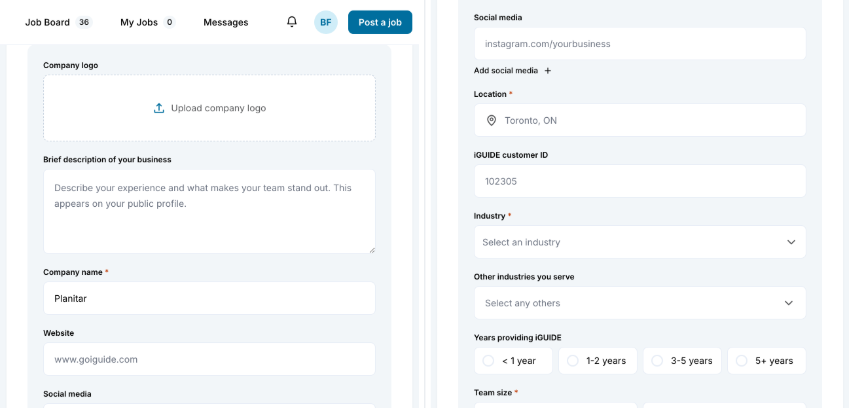Click the My Jobs count badge 0
849x408 pixels.
click(x=169, y=22)
